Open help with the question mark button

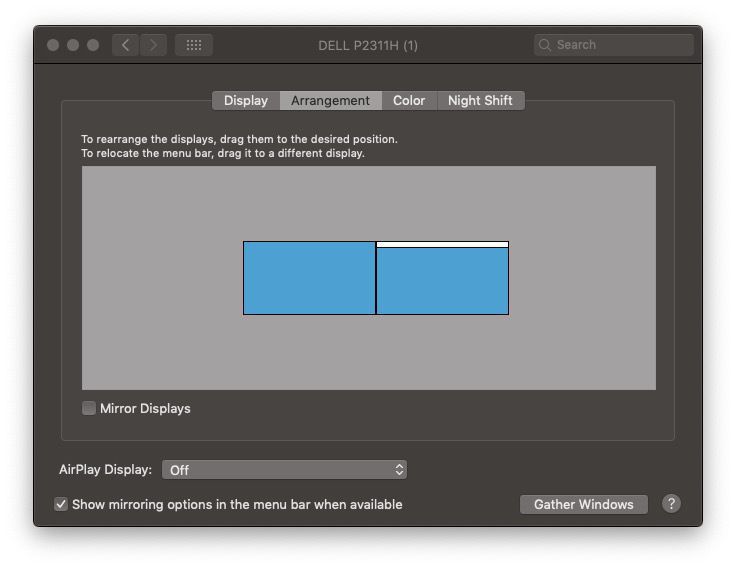(x=671, y=504)
